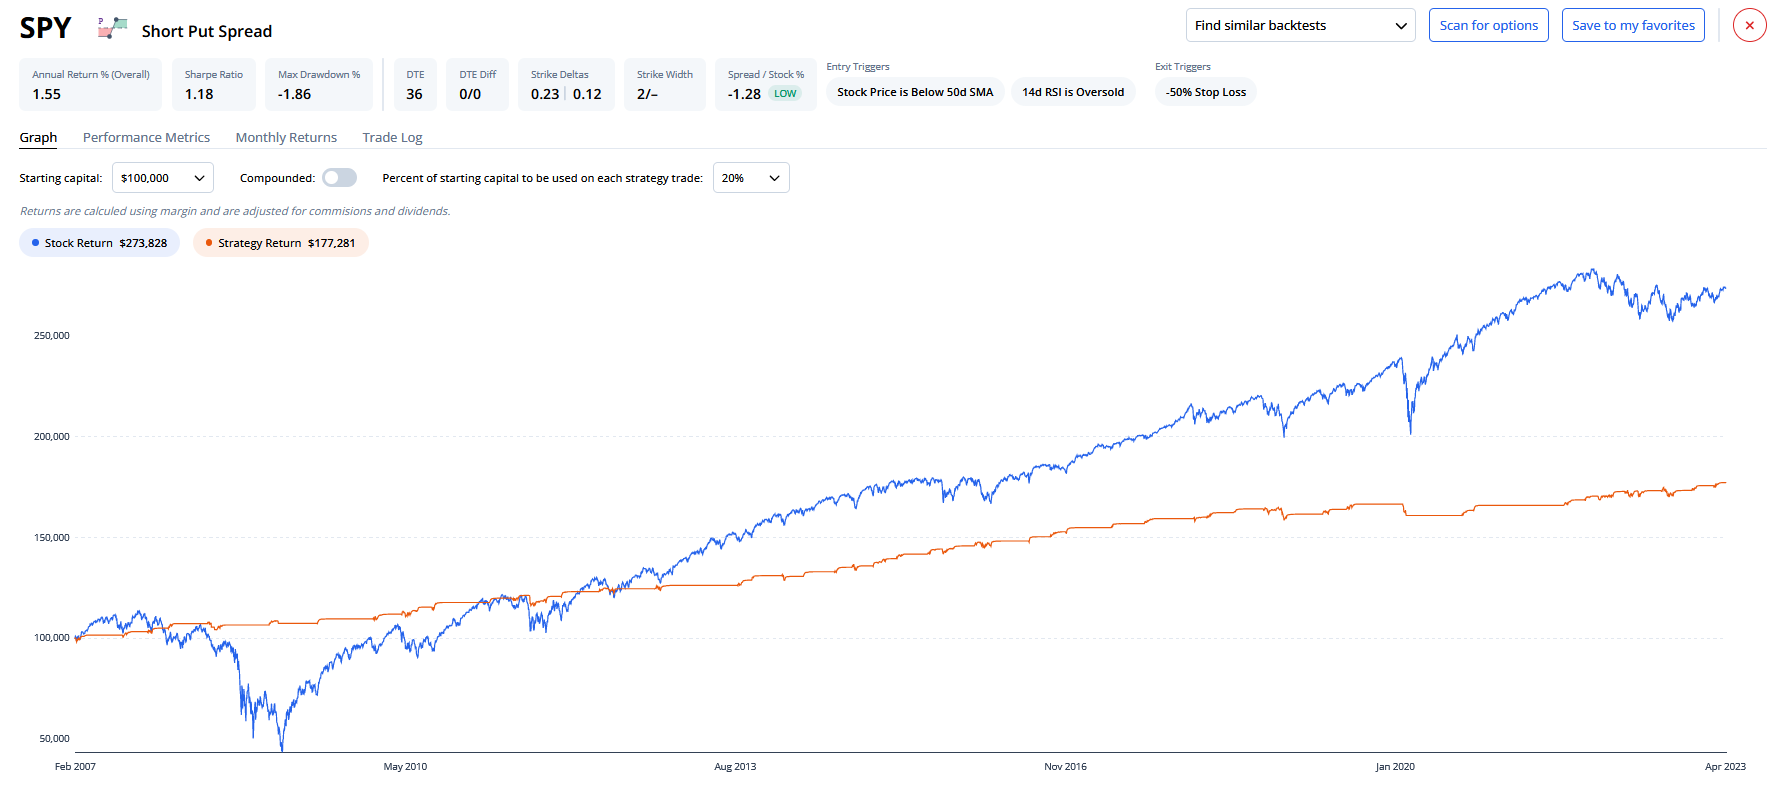
Task: View the Trade Log tab
Action: pos(392,138)
